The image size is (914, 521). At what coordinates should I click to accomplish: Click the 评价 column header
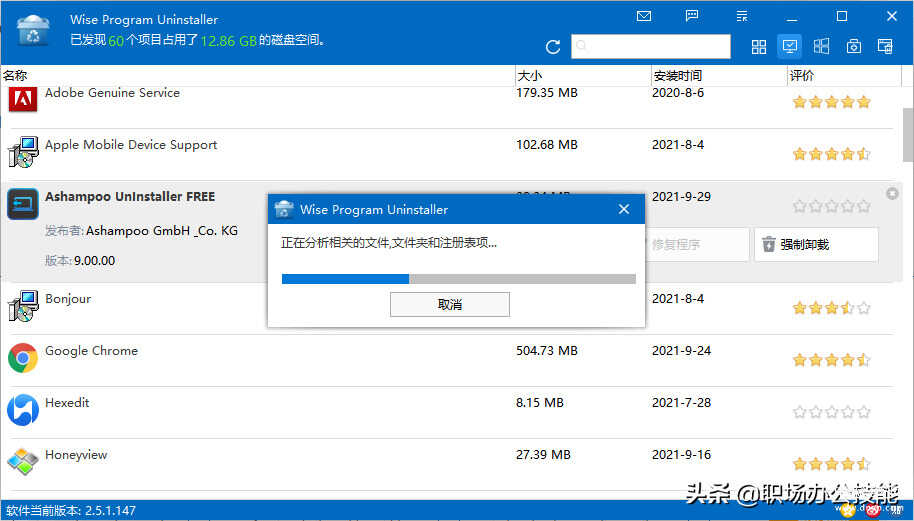(802, 76)
